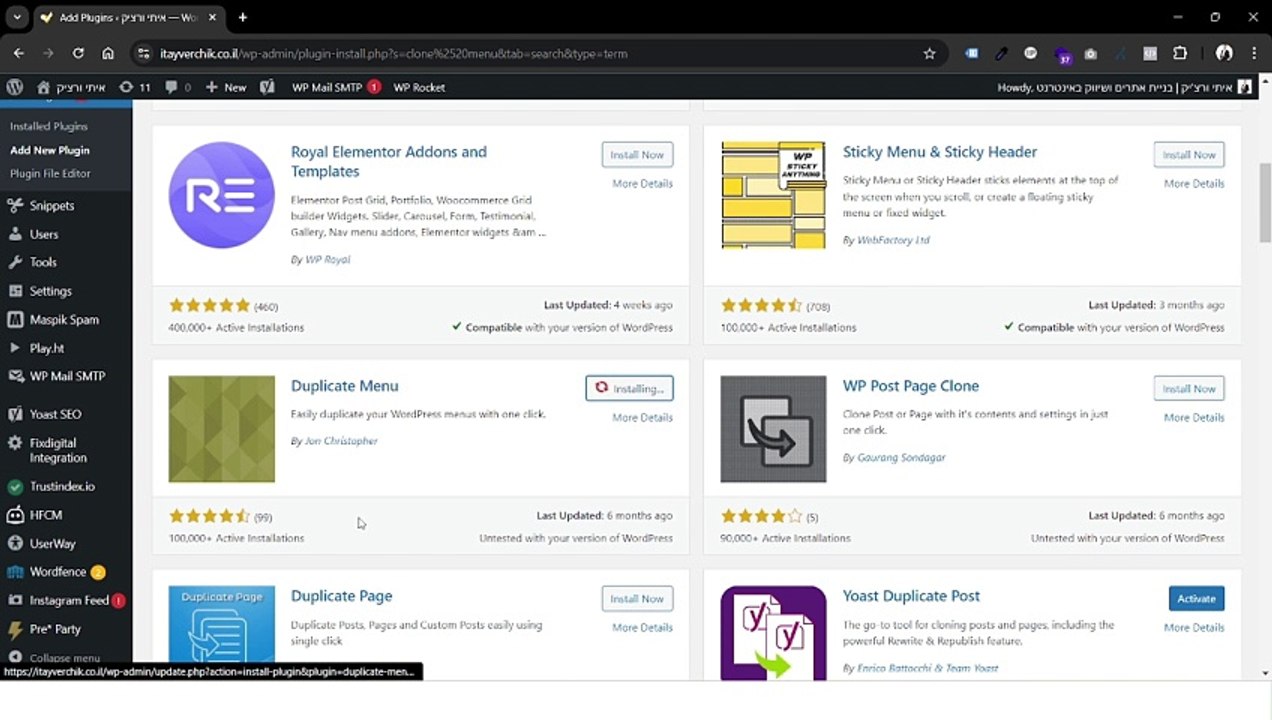View More Details for Sticky Menu
The width and height of the screenshot is (1272, 720).
click(x=1194, y=183)
